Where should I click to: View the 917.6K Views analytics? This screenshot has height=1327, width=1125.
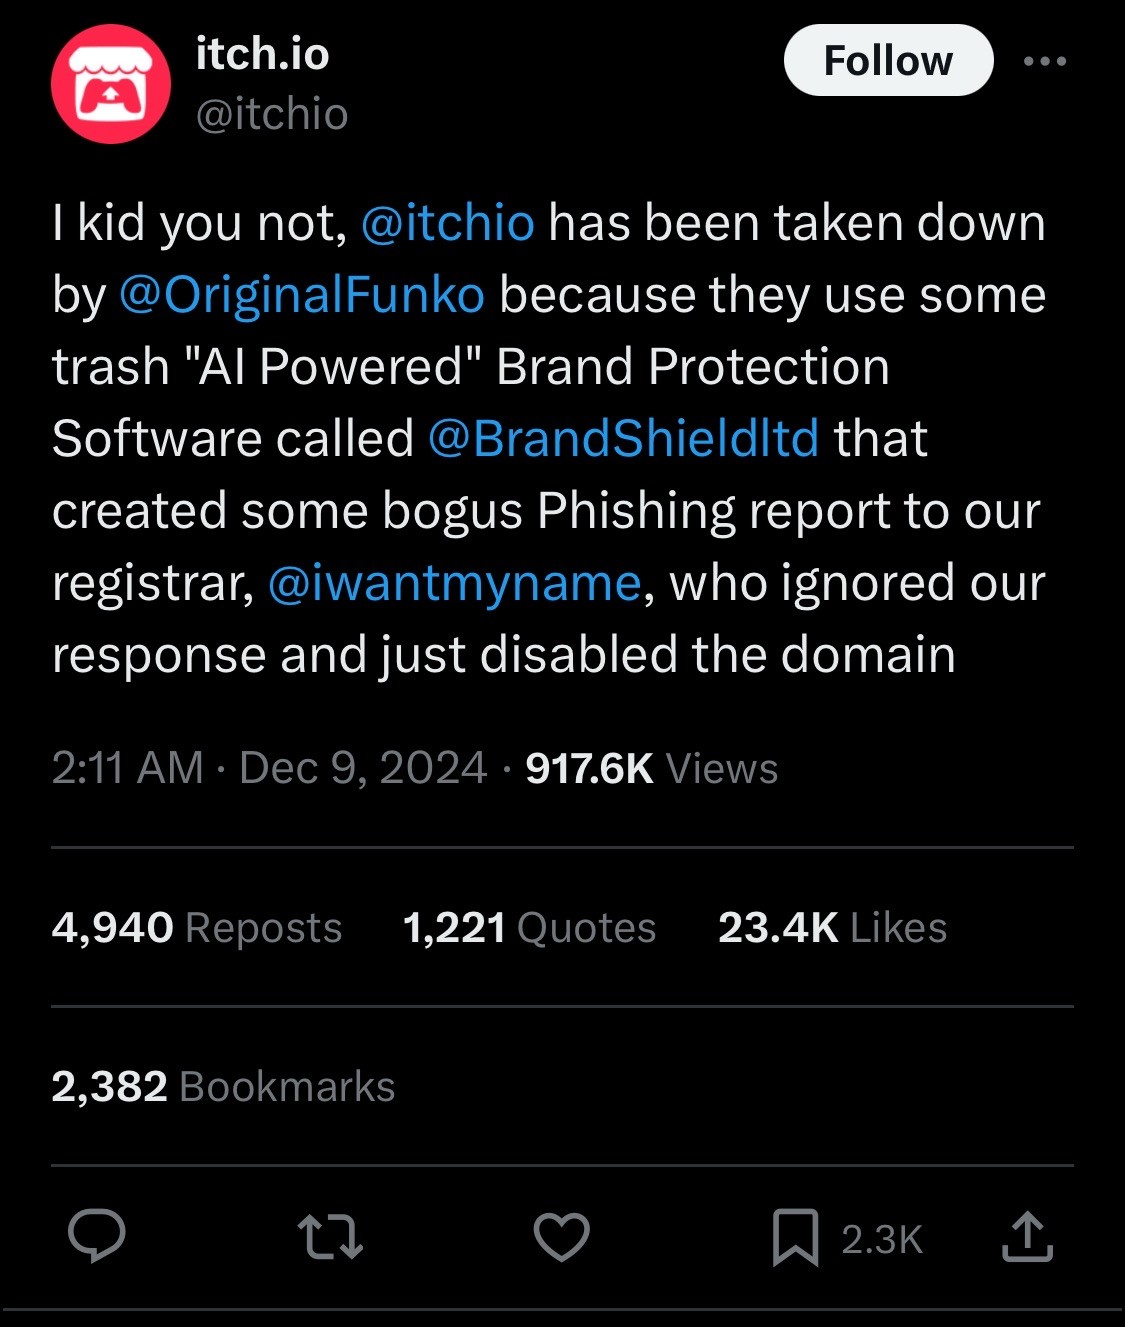point(651,768)
